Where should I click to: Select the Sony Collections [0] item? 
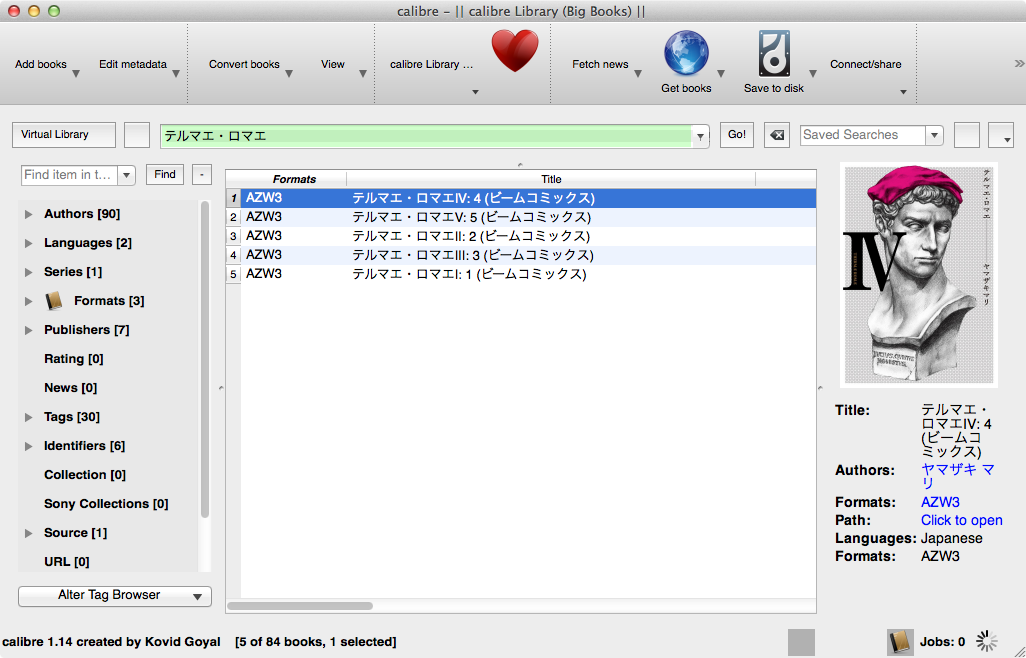(106, 504)
